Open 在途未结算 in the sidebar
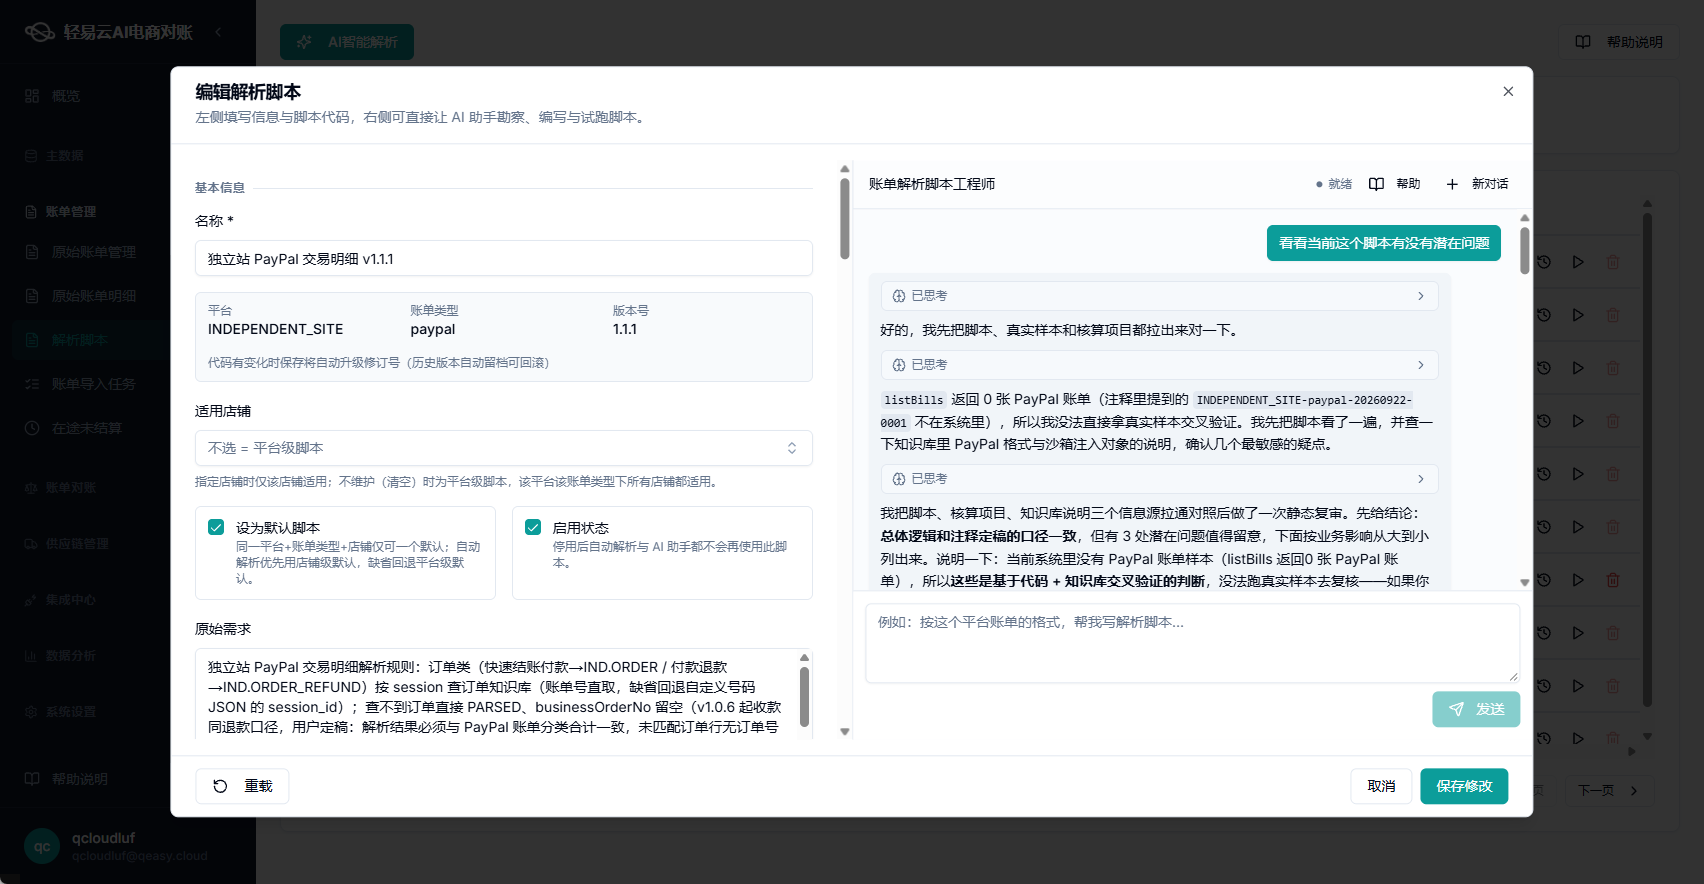Viewport: 1704px width, 884px height. pos(85,428)
